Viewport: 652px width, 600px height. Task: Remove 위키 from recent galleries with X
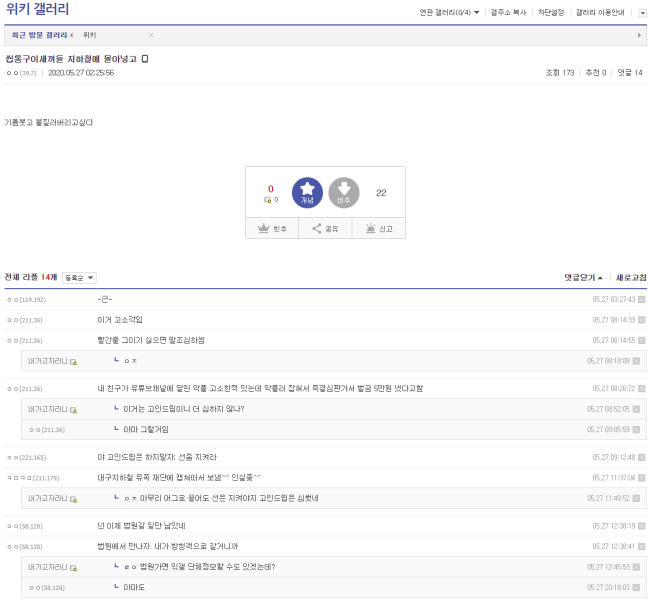pos(151,35)
